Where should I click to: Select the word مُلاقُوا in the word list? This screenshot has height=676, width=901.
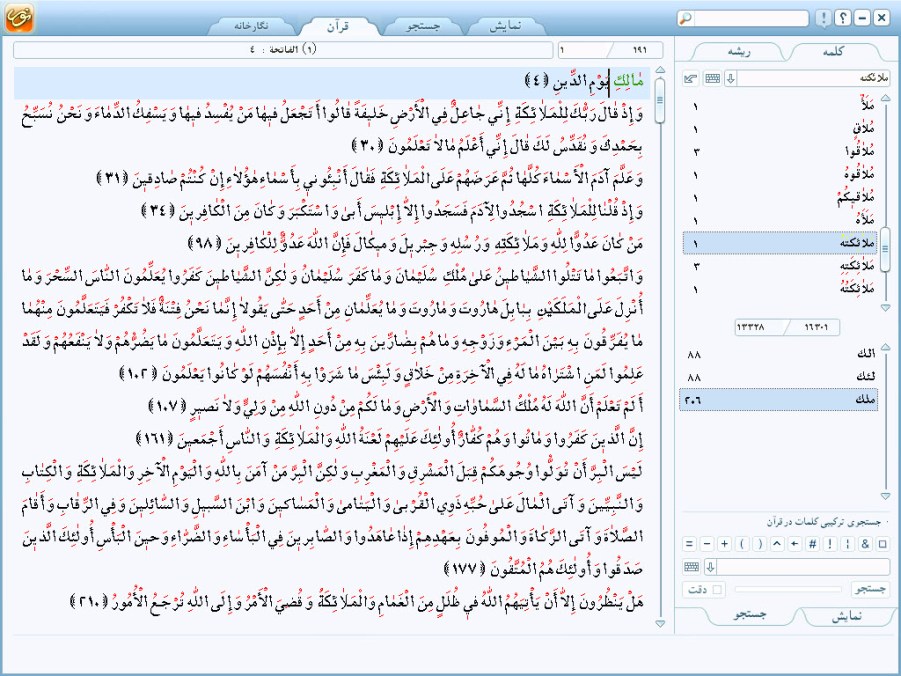coord(780,152)
